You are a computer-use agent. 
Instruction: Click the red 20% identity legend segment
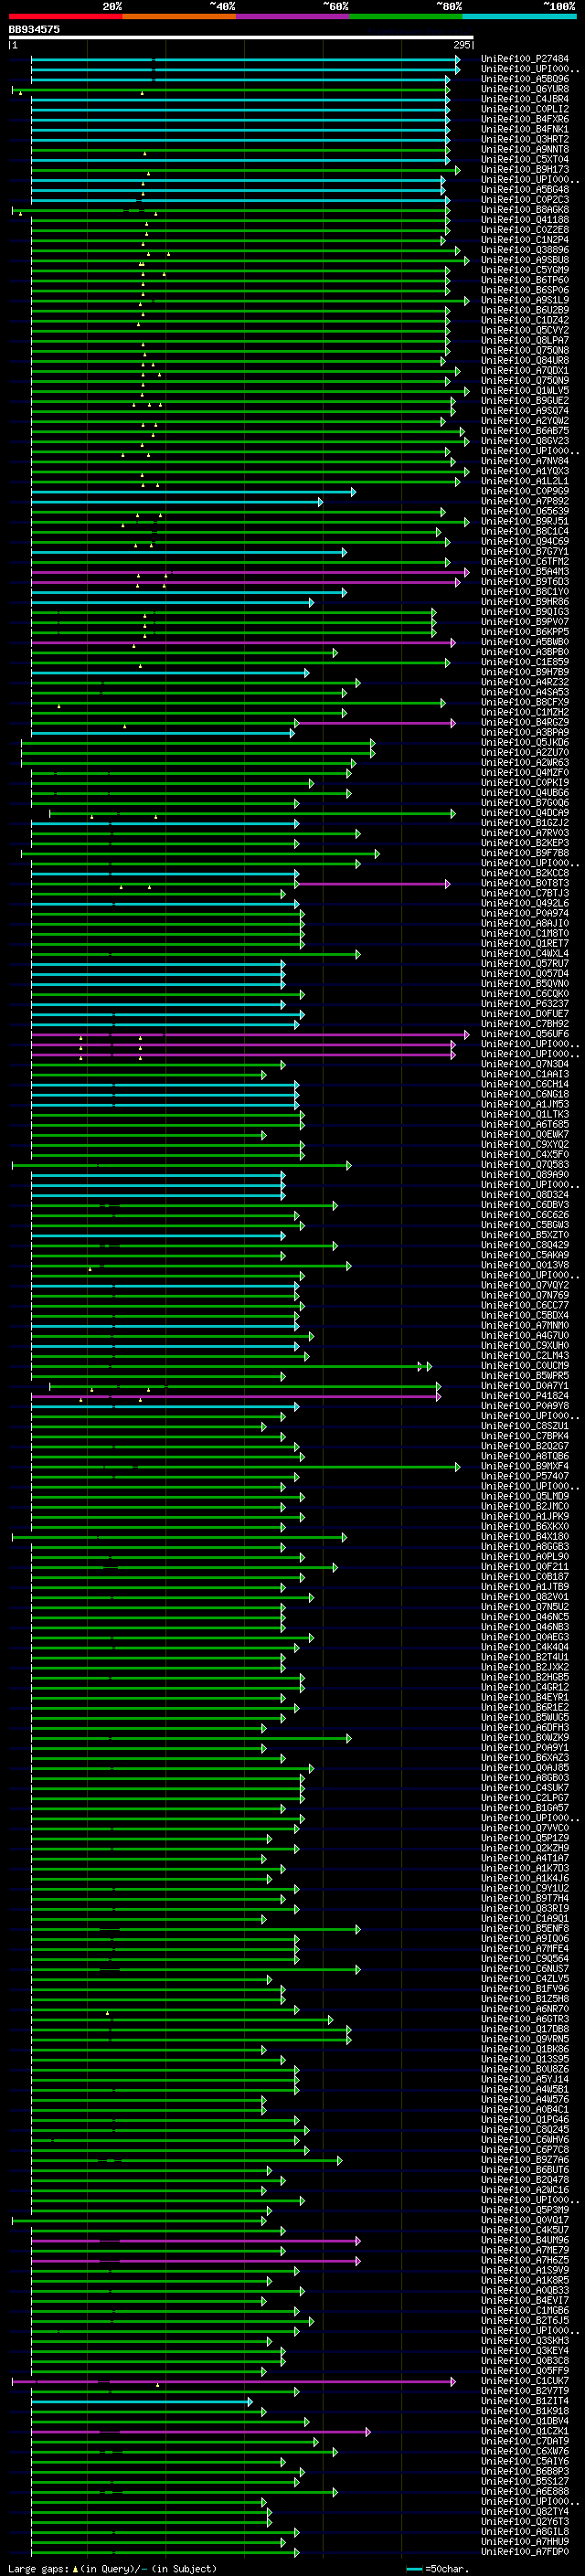pos(65,16)
